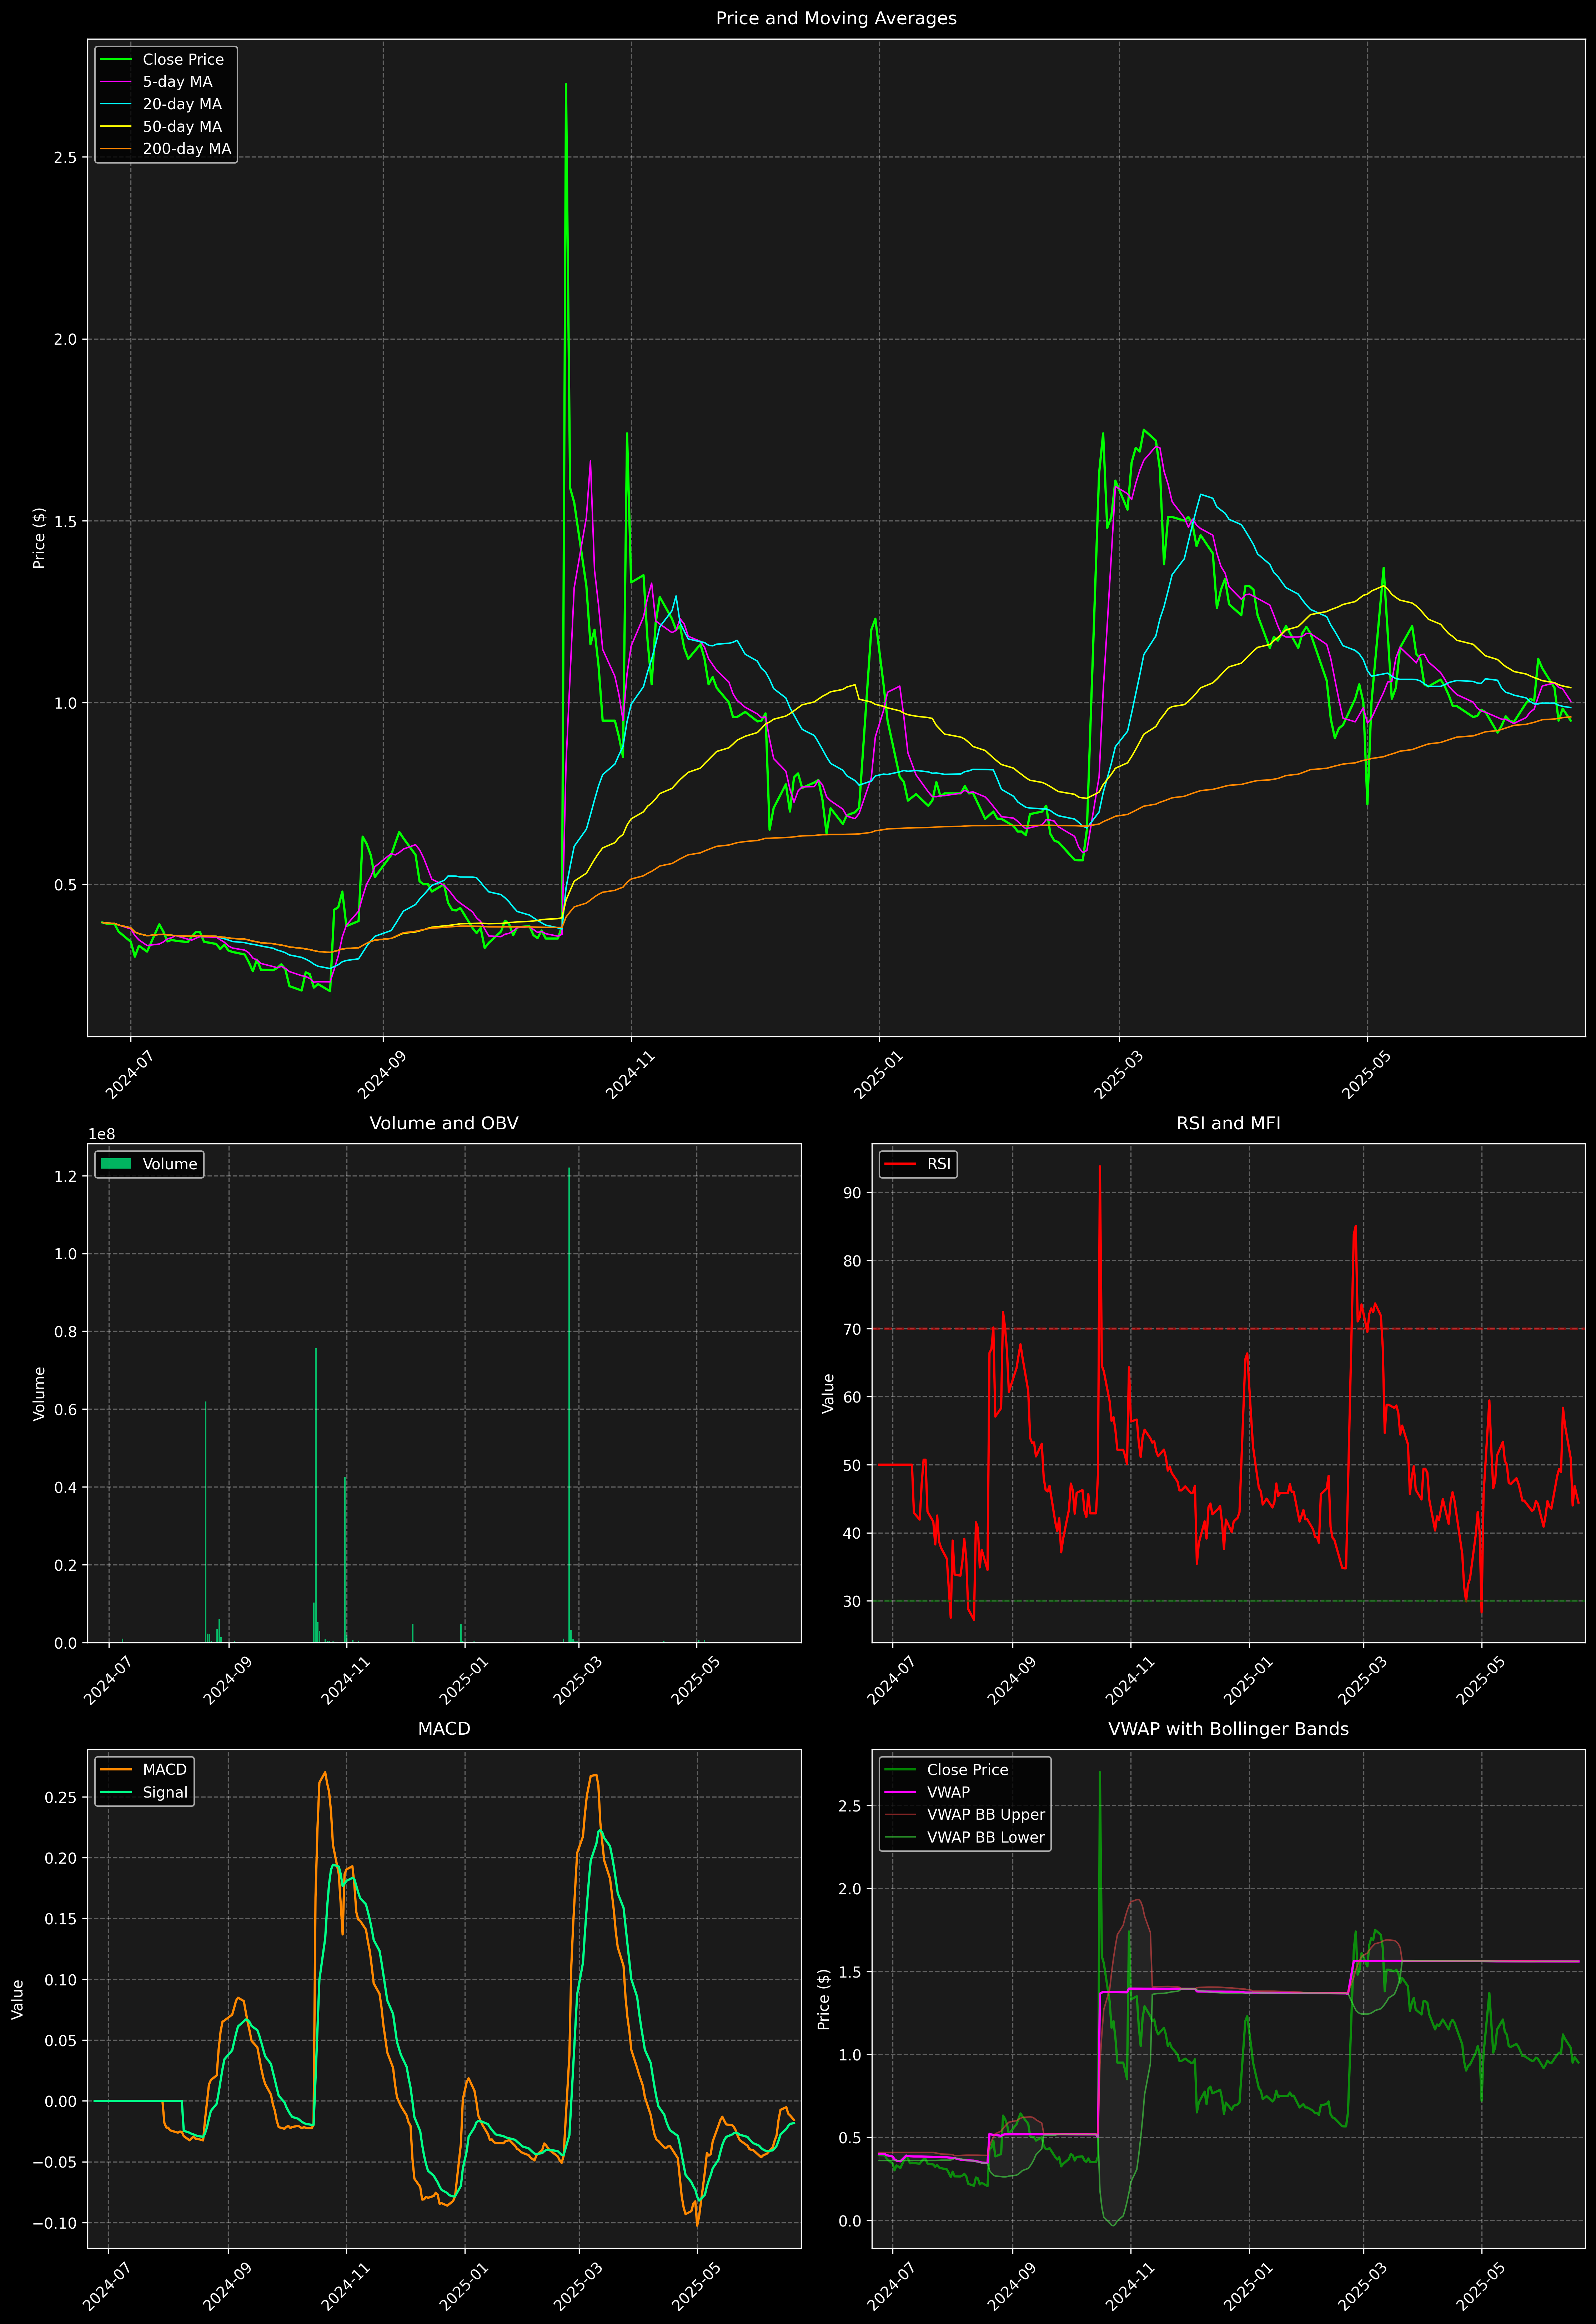
Task: Click the '2.5' y-tick on the VWAP chart
Action: [850, 1806]
